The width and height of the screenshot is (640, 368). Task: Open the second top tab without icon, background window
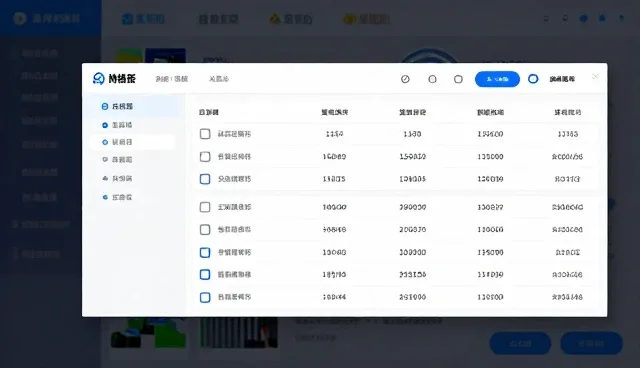(218, 19)
